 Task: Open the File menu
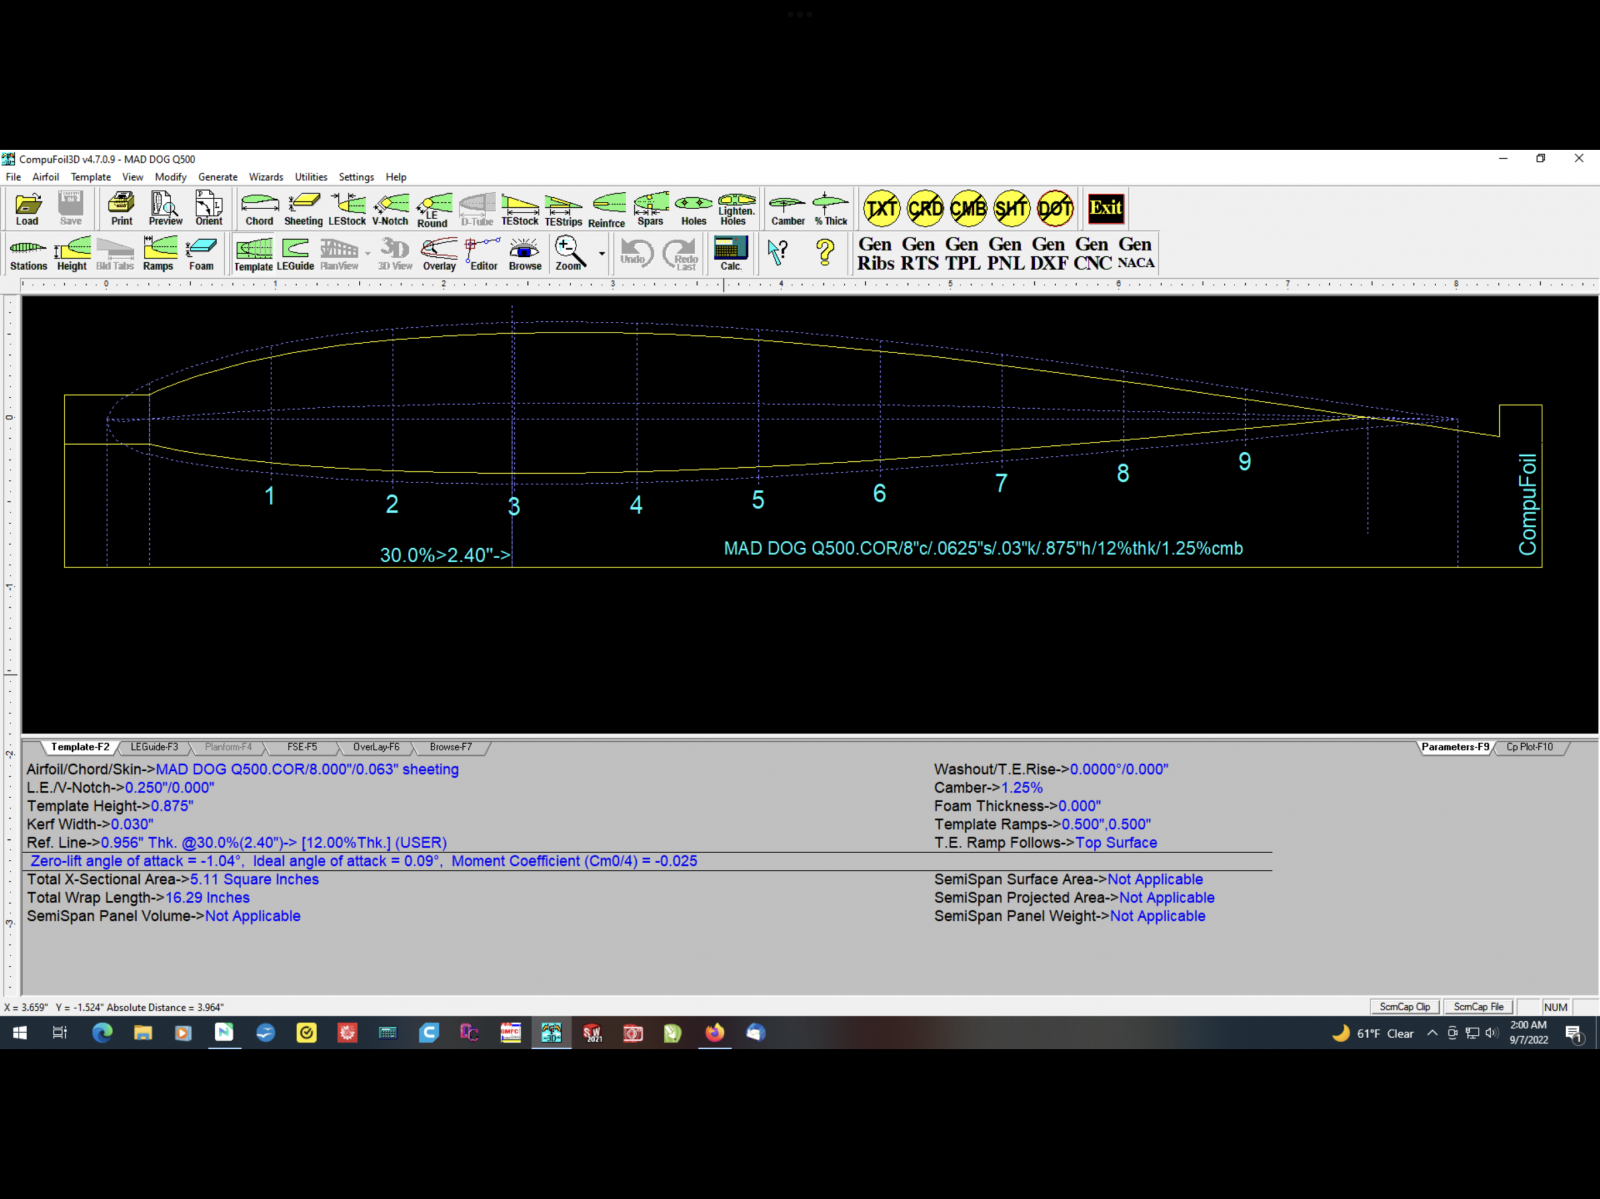coord(13,177)
